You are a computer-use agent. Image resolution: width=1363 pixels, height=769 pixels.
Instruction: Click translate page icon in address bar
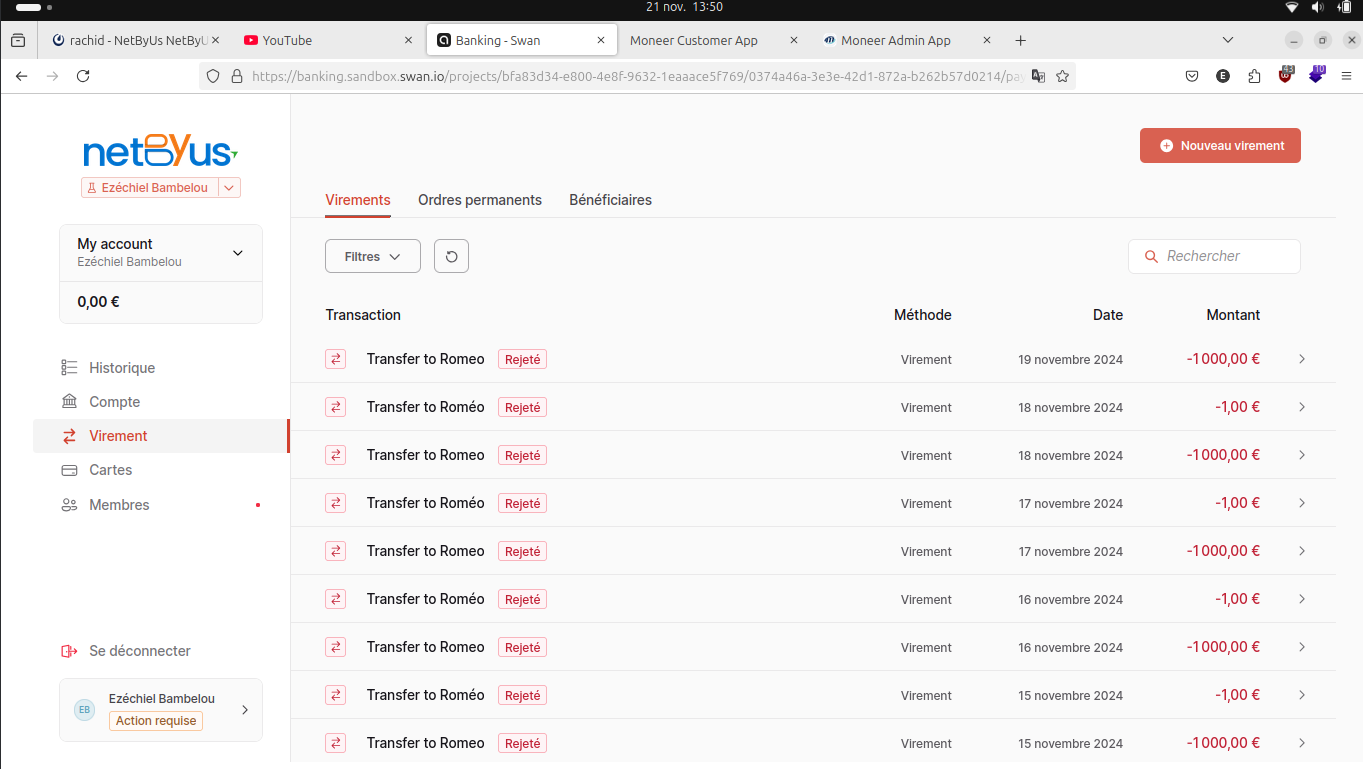(1038, 76)
